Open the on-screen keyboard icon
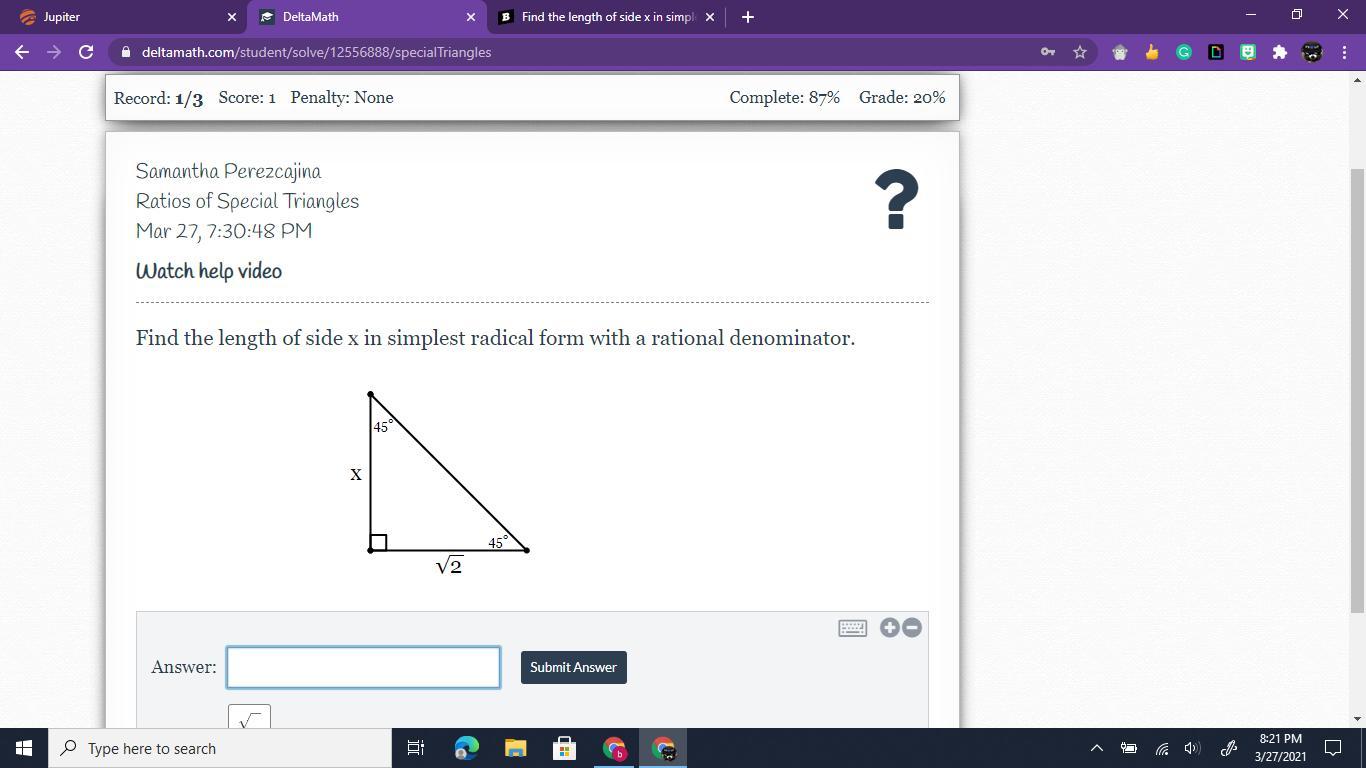This screenshot has height=768, width=1366. (852, 628)
